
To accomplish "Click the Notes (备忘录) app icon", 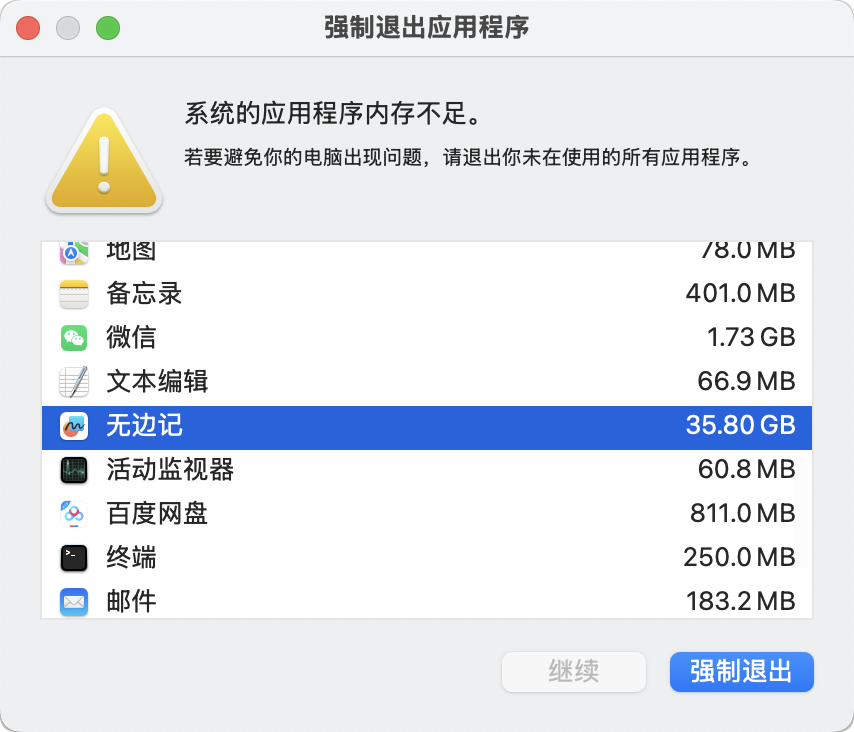I will point(74,295).
